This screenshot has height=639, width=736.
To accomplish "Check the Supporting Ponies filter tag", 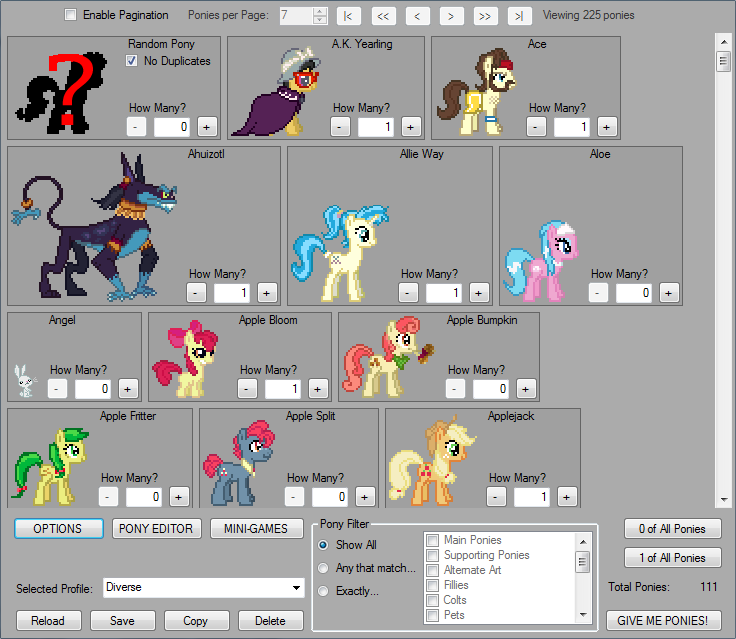I will tap(432, 555).
